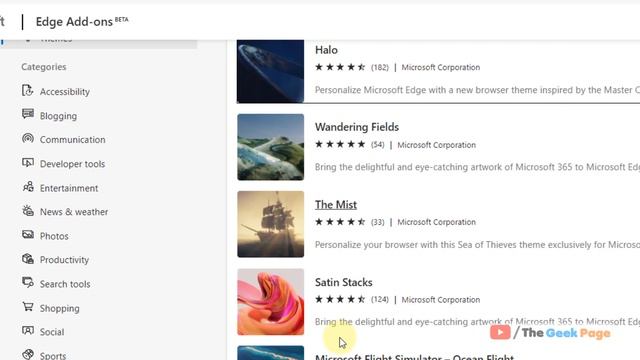Open News & weather category
This screenshot has height=360, width=640.
74,212
